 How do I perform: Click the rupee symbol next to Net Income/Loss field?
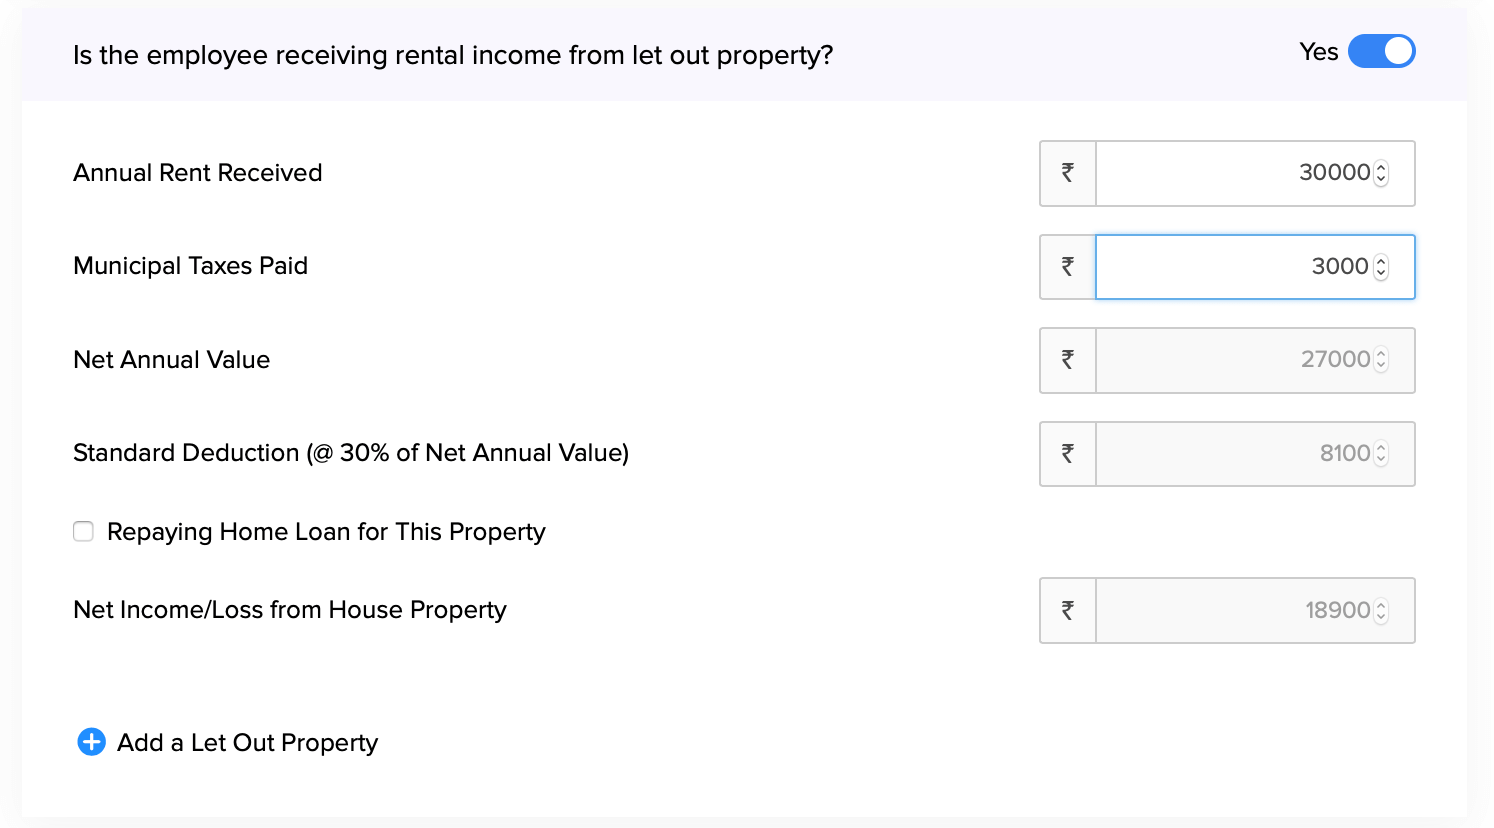[x=1067, y=610]
